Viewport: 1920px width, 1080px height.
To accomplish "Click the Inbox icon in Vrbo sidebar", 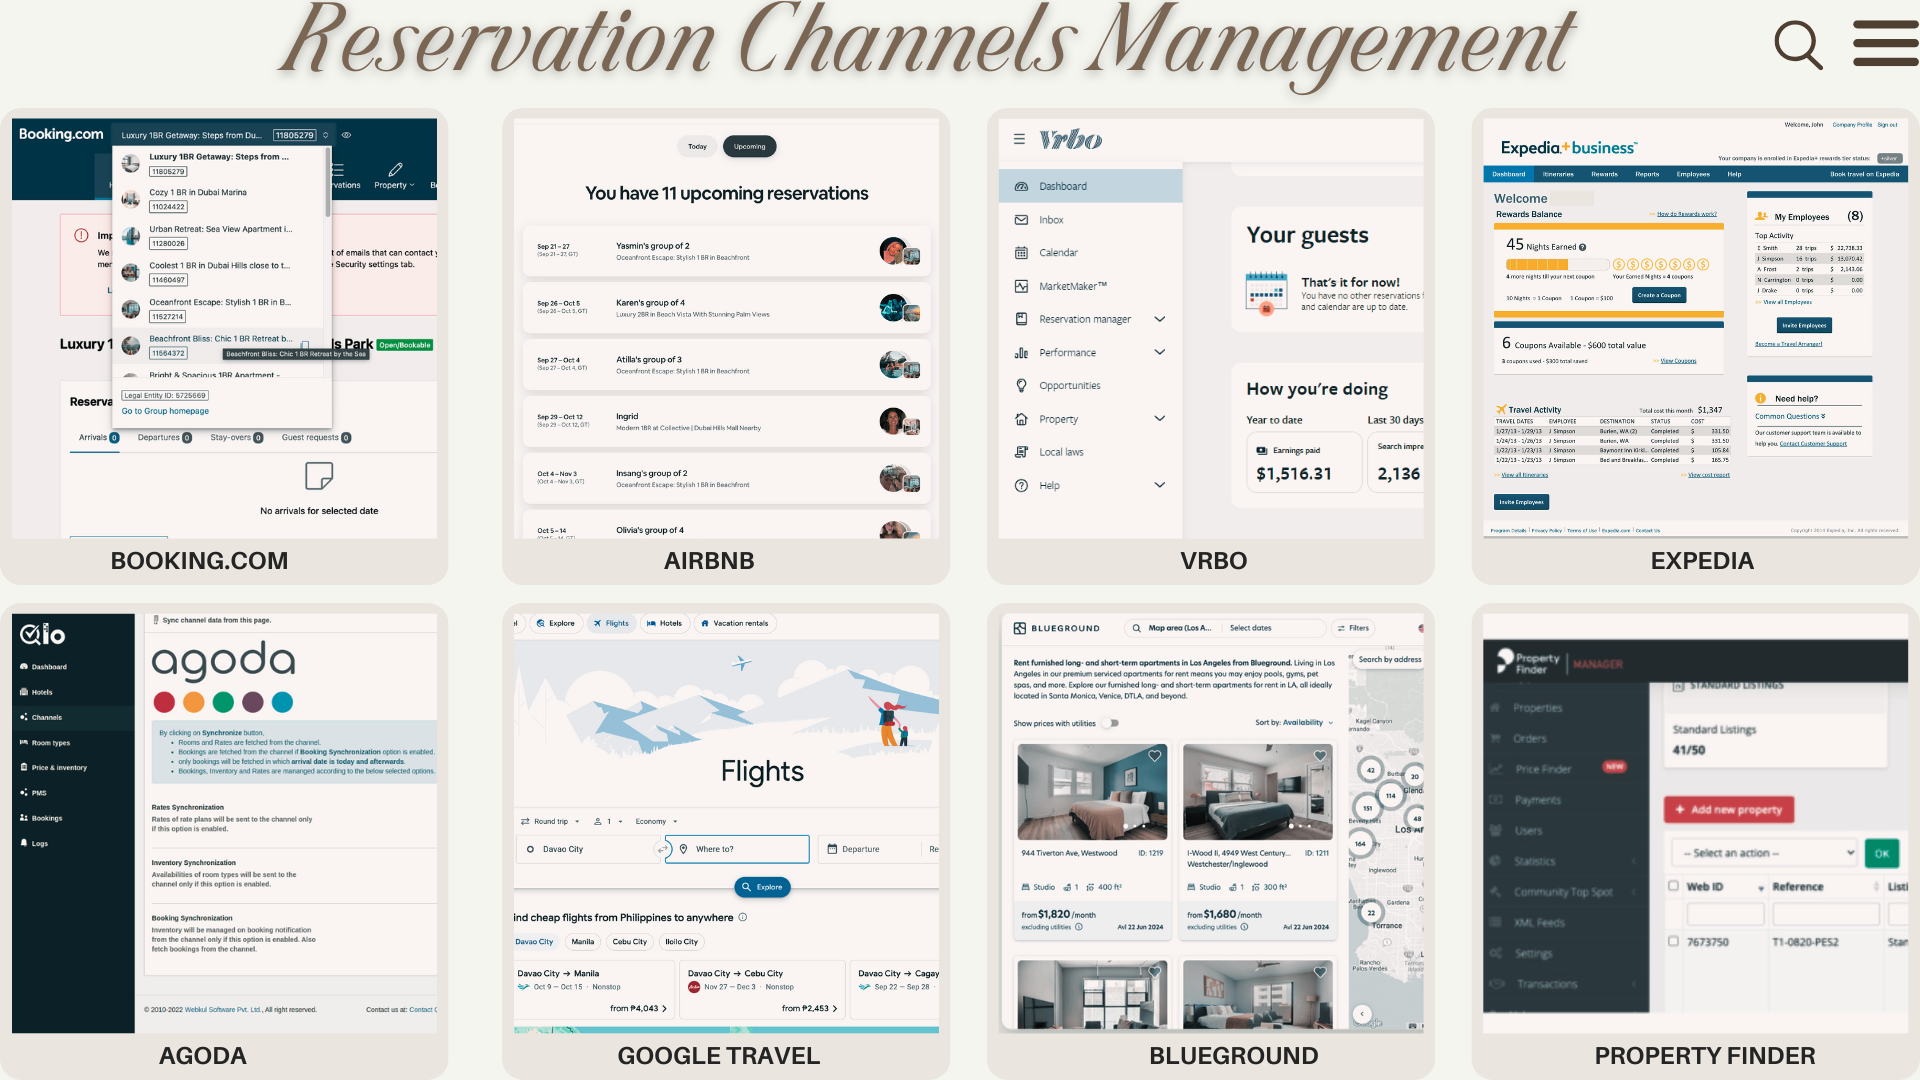I will pyautogui.click(x=1021, y=220).
